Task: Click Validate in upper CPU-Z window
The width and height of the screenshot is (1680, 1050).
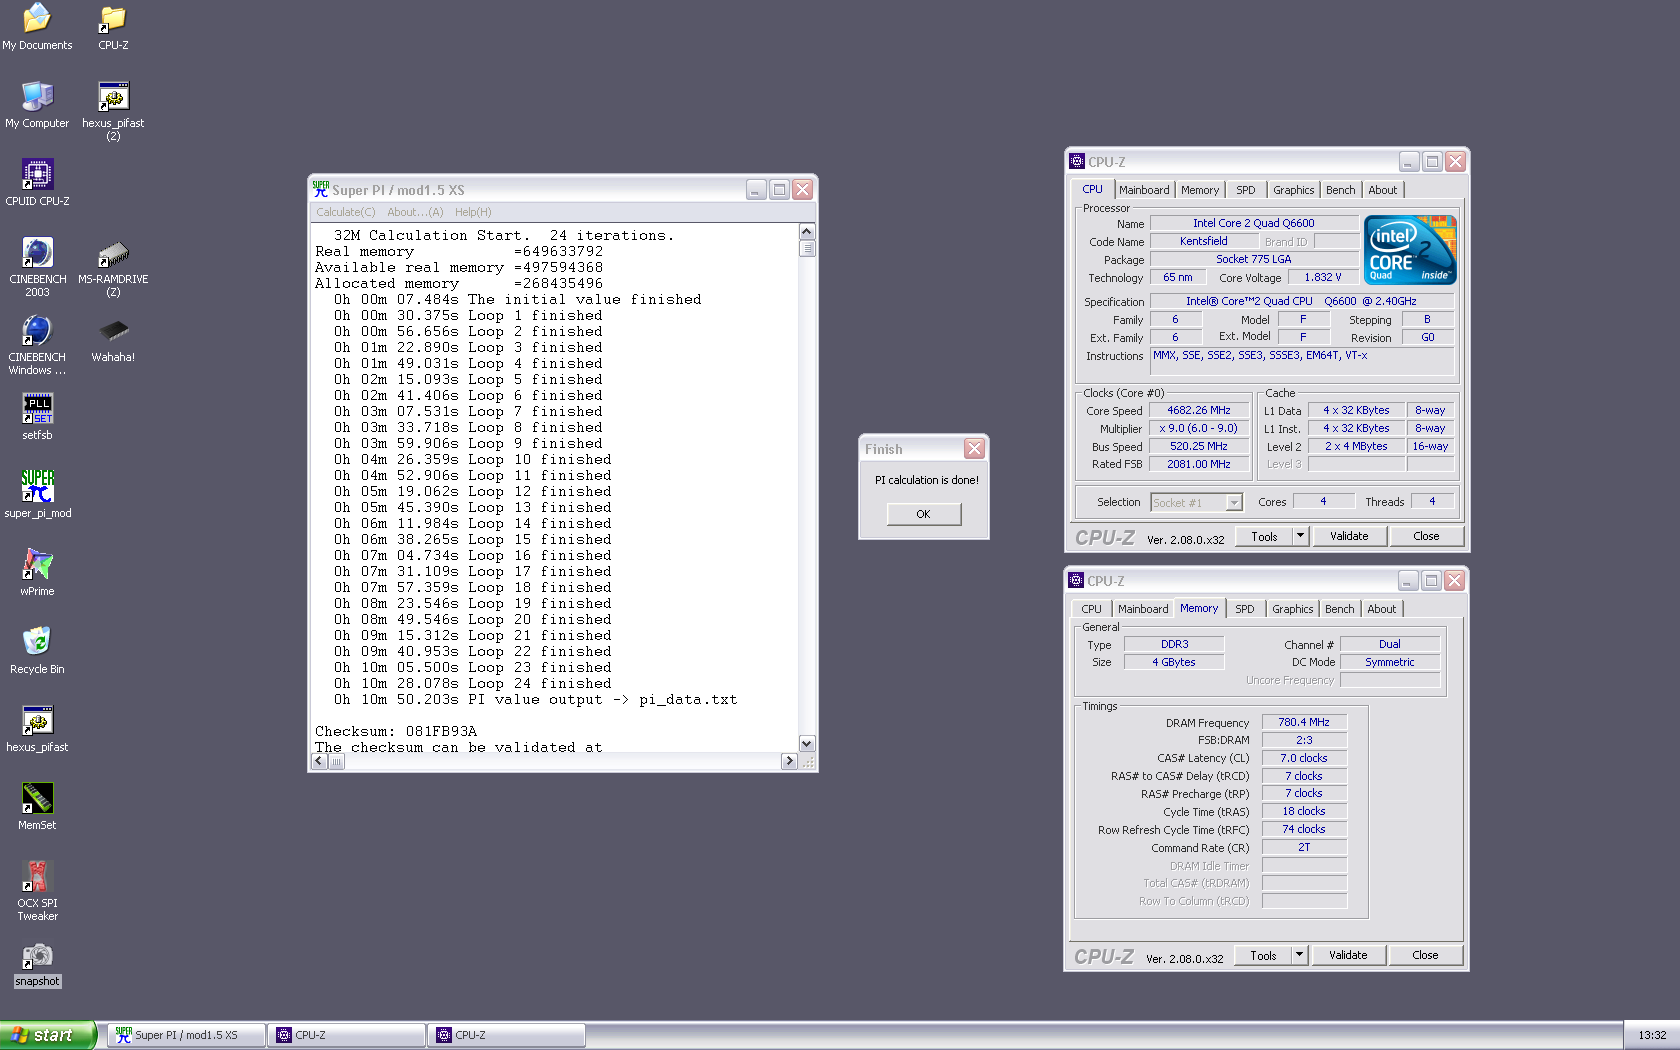Action: [1349, 536]
